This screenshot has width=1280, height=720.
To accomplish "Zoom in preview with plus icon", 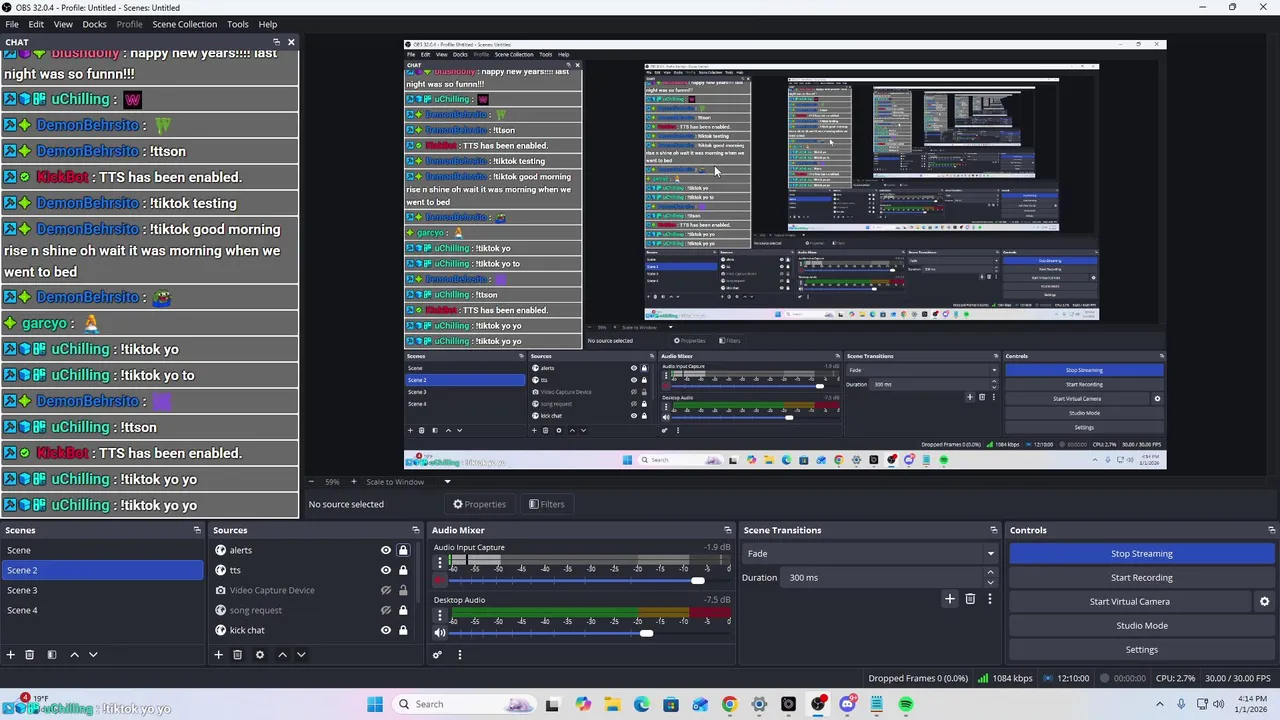I will click(x=353, y=482).
